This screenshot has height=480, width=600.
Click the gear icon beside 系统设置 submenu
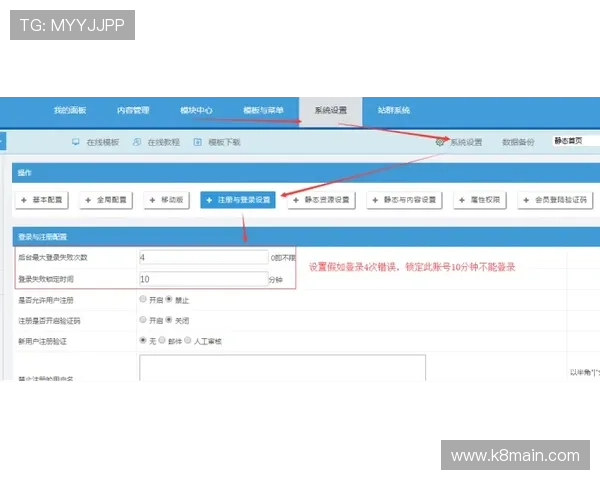(x=440, y=142)
